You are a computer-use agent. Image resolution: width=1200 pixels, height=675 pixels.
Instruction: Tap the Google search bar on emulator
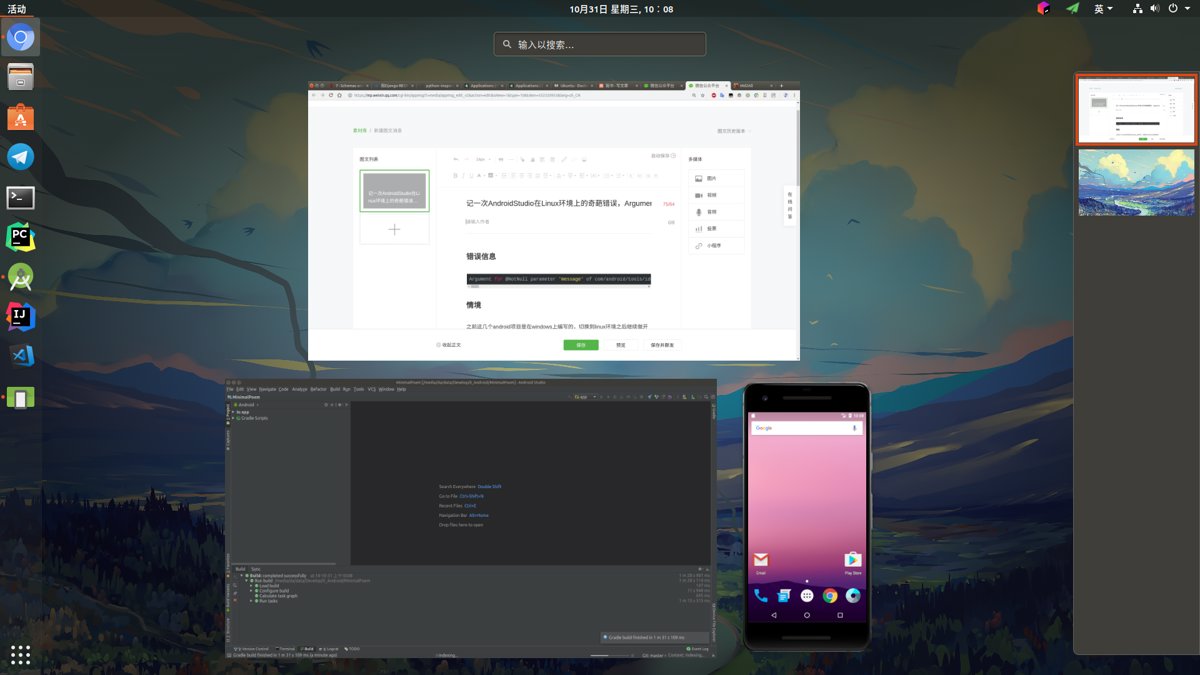pyautogui.click(x=807, y=428)
